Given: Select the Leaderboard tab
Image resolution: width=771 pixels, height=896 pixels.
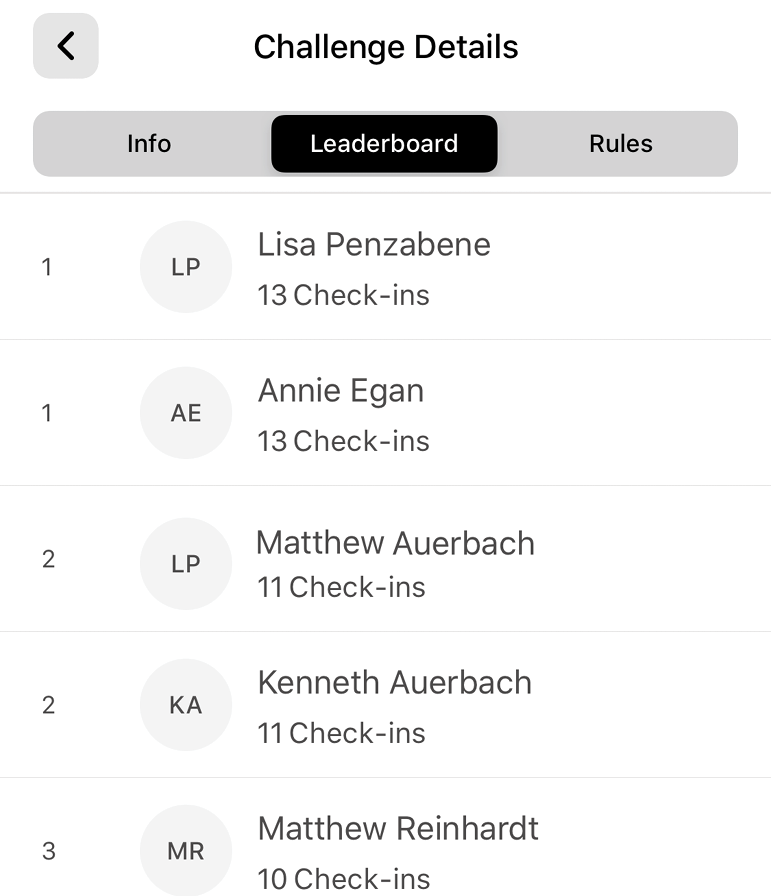Looking at the screenshot, I should click(384, 143).
